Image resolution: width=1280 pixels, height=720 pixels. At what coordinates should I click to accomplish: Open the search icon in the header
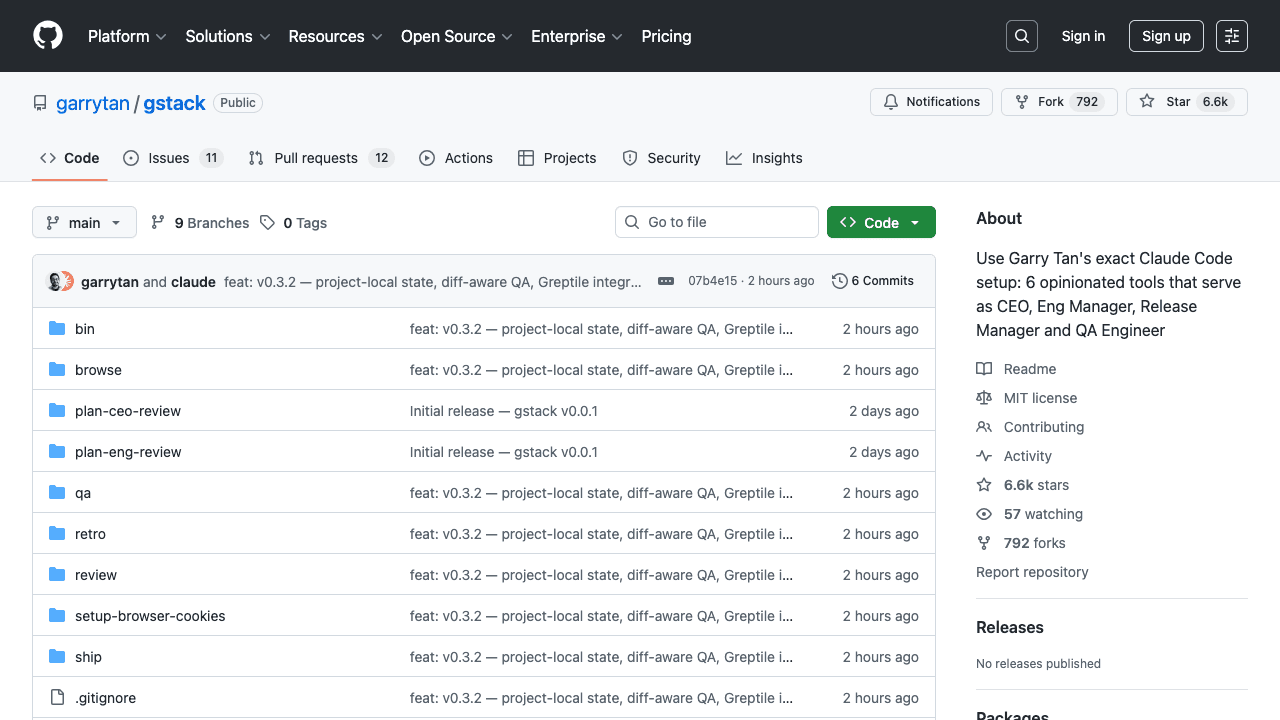pos(1021,36)
